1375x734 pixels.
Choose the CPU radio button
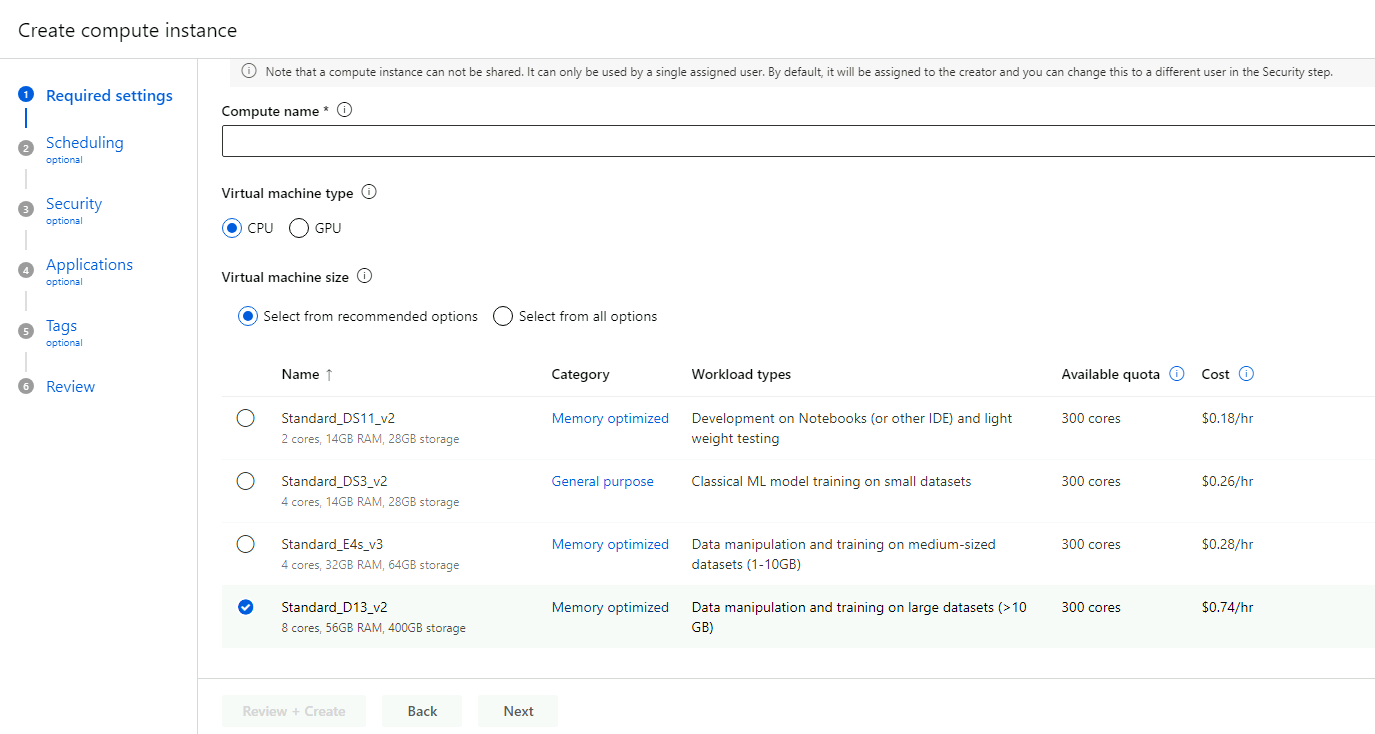click(232, 228)
